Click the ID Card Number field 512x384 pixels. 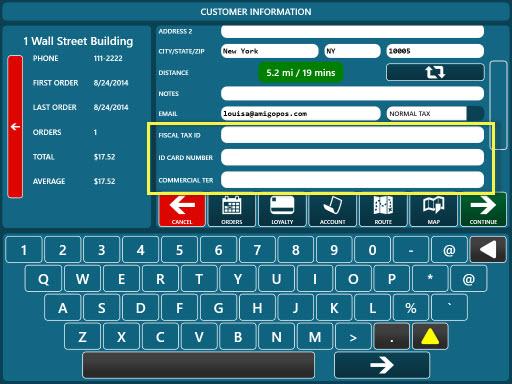[x=352, y=157]
